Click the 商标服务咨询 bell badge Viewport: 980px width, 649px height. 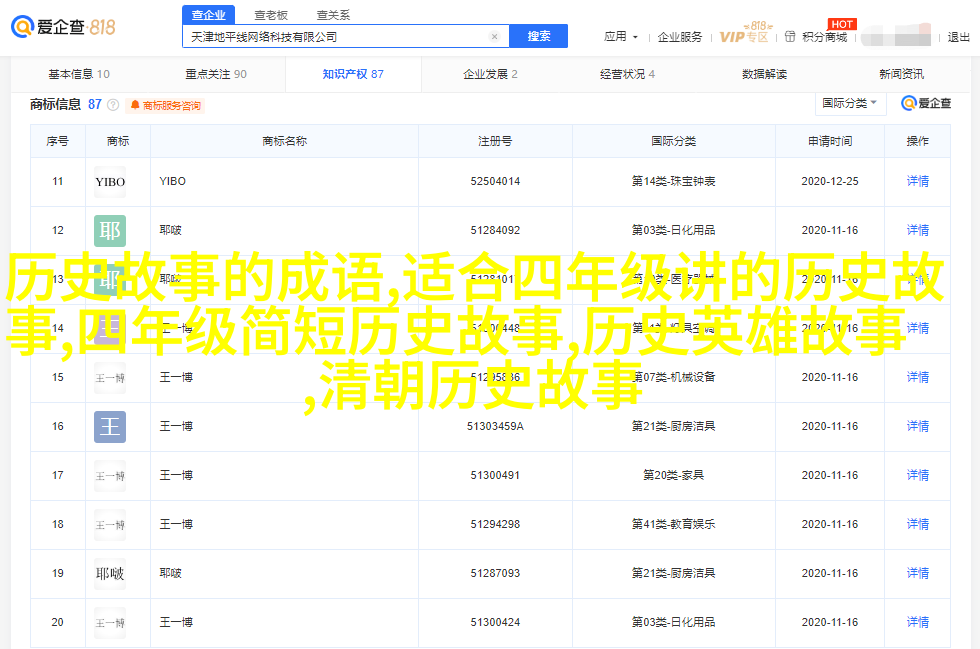tap(166, 105)
